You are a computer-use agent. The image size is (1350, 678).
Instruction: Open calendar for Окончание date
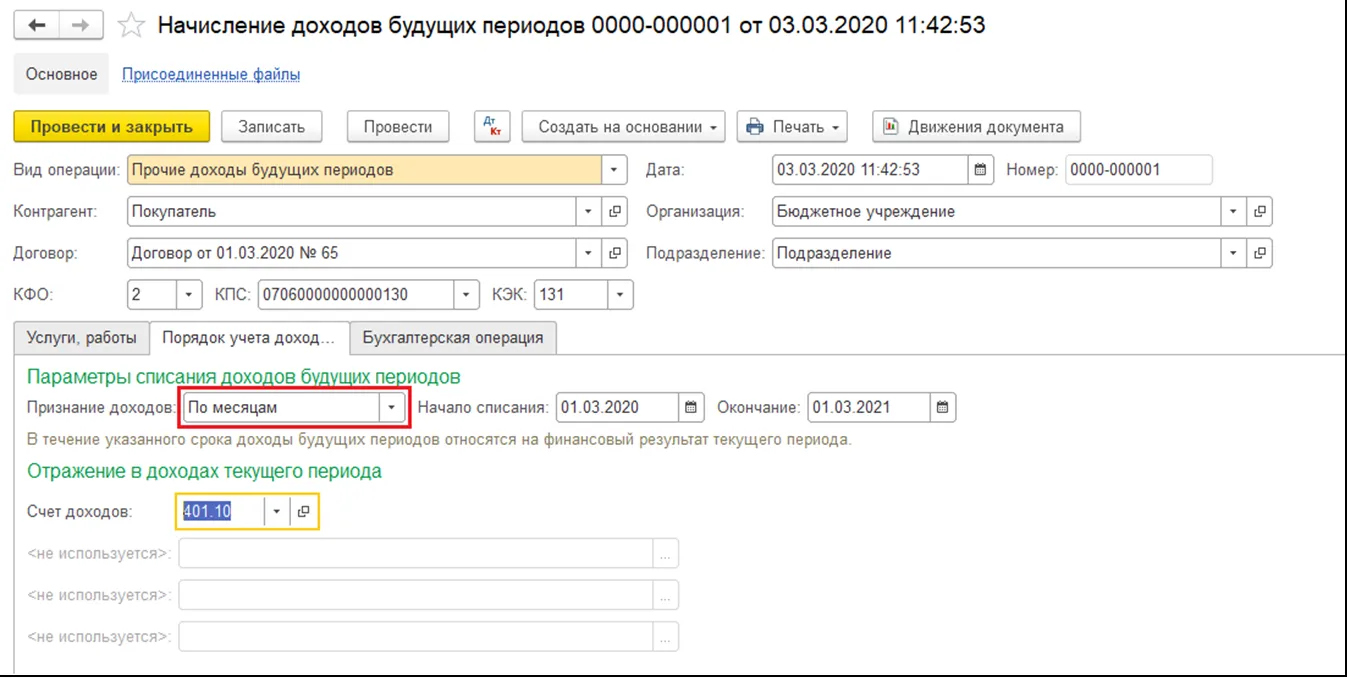943,408
